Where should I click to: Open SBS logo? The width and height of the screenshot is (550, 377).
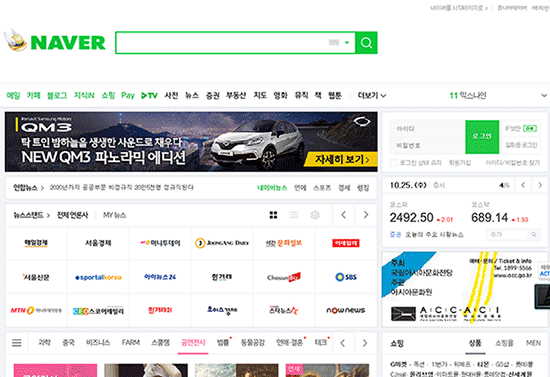click(346, 277)
